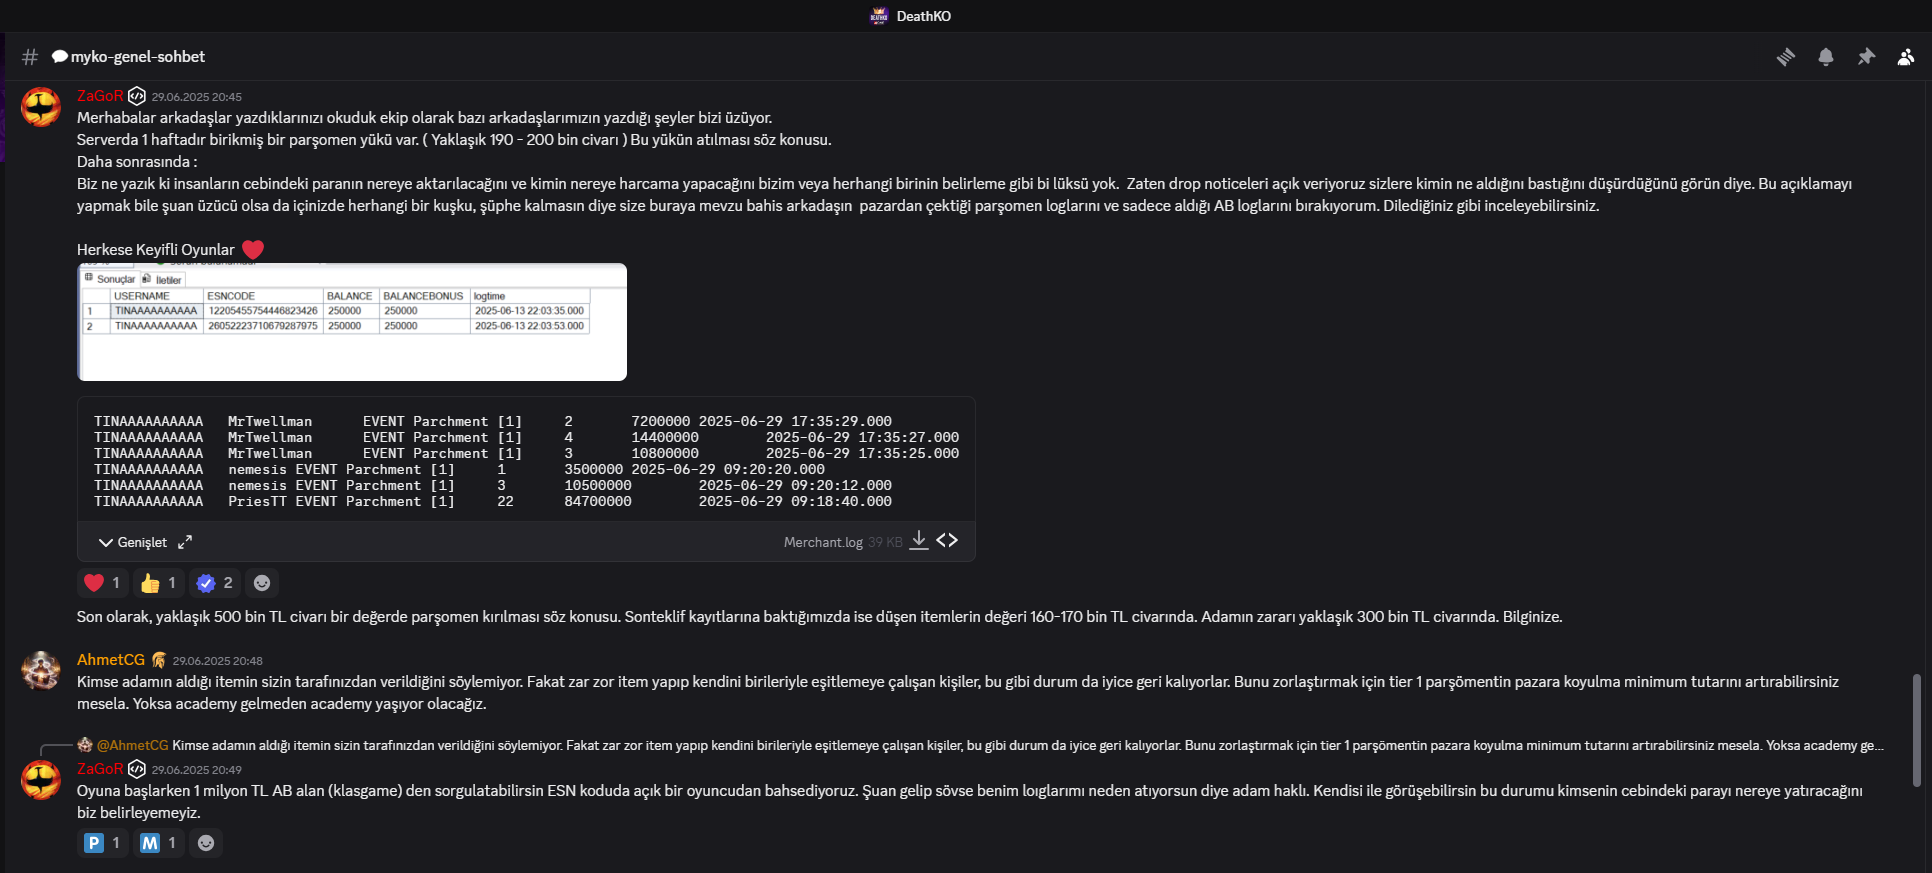
Task: Click the Merchant.log file name
Action: tap(823, 542)
